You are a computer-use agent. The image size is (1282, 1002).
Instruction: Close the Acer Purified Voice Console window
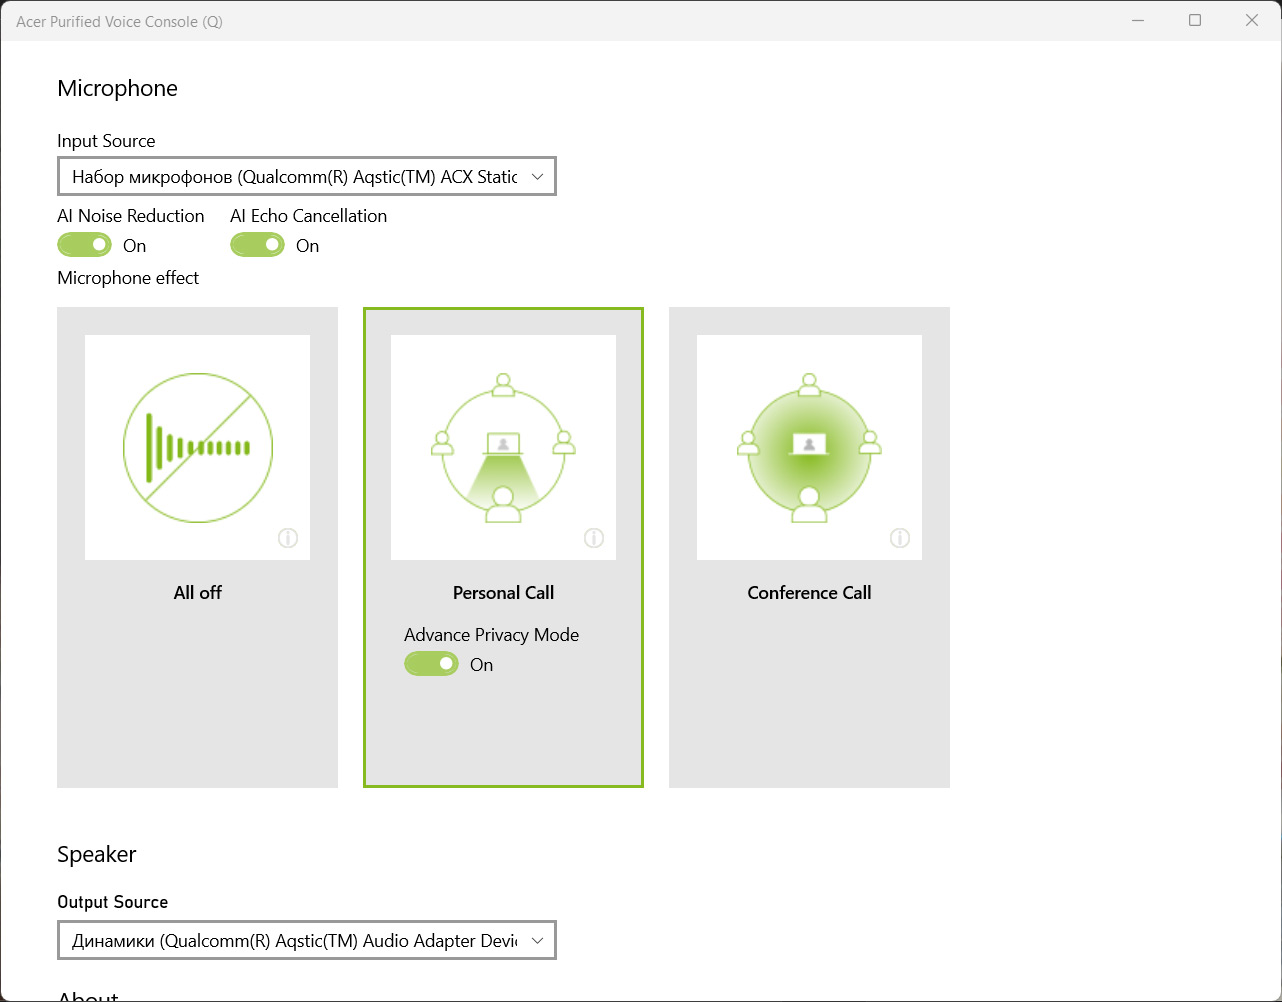[x=1252, y=20]
